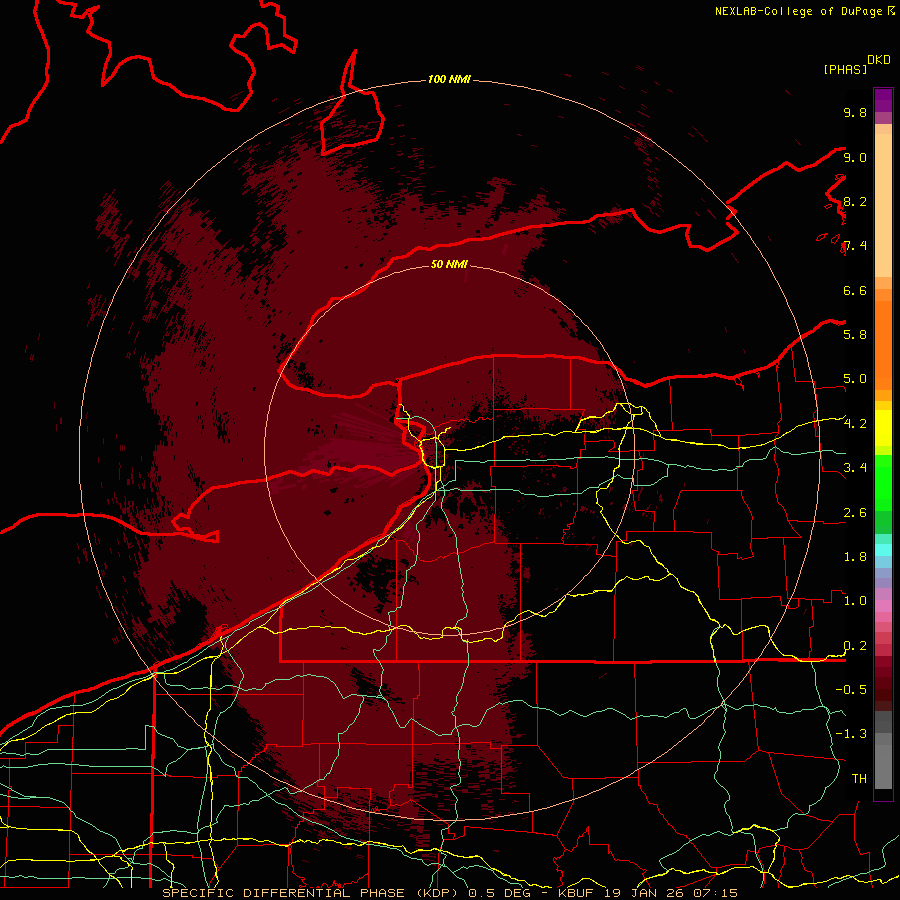Pick the bright green segment of the color bar
The height and width of the screenshot is (900, 900).
pos(883,481)
